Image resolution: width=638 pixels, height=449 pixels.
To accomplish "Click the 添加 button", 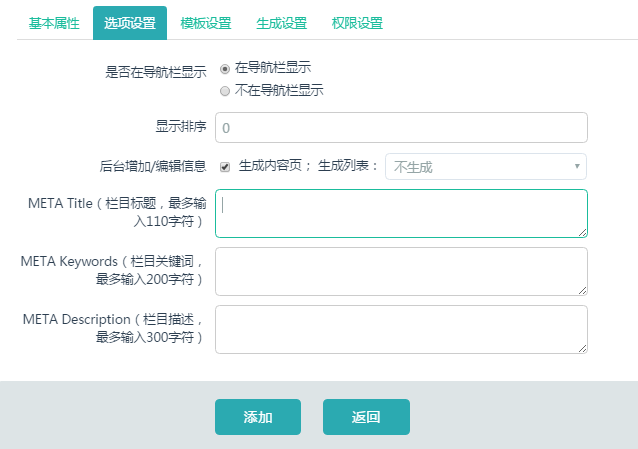I will click(x=258, y=417).
